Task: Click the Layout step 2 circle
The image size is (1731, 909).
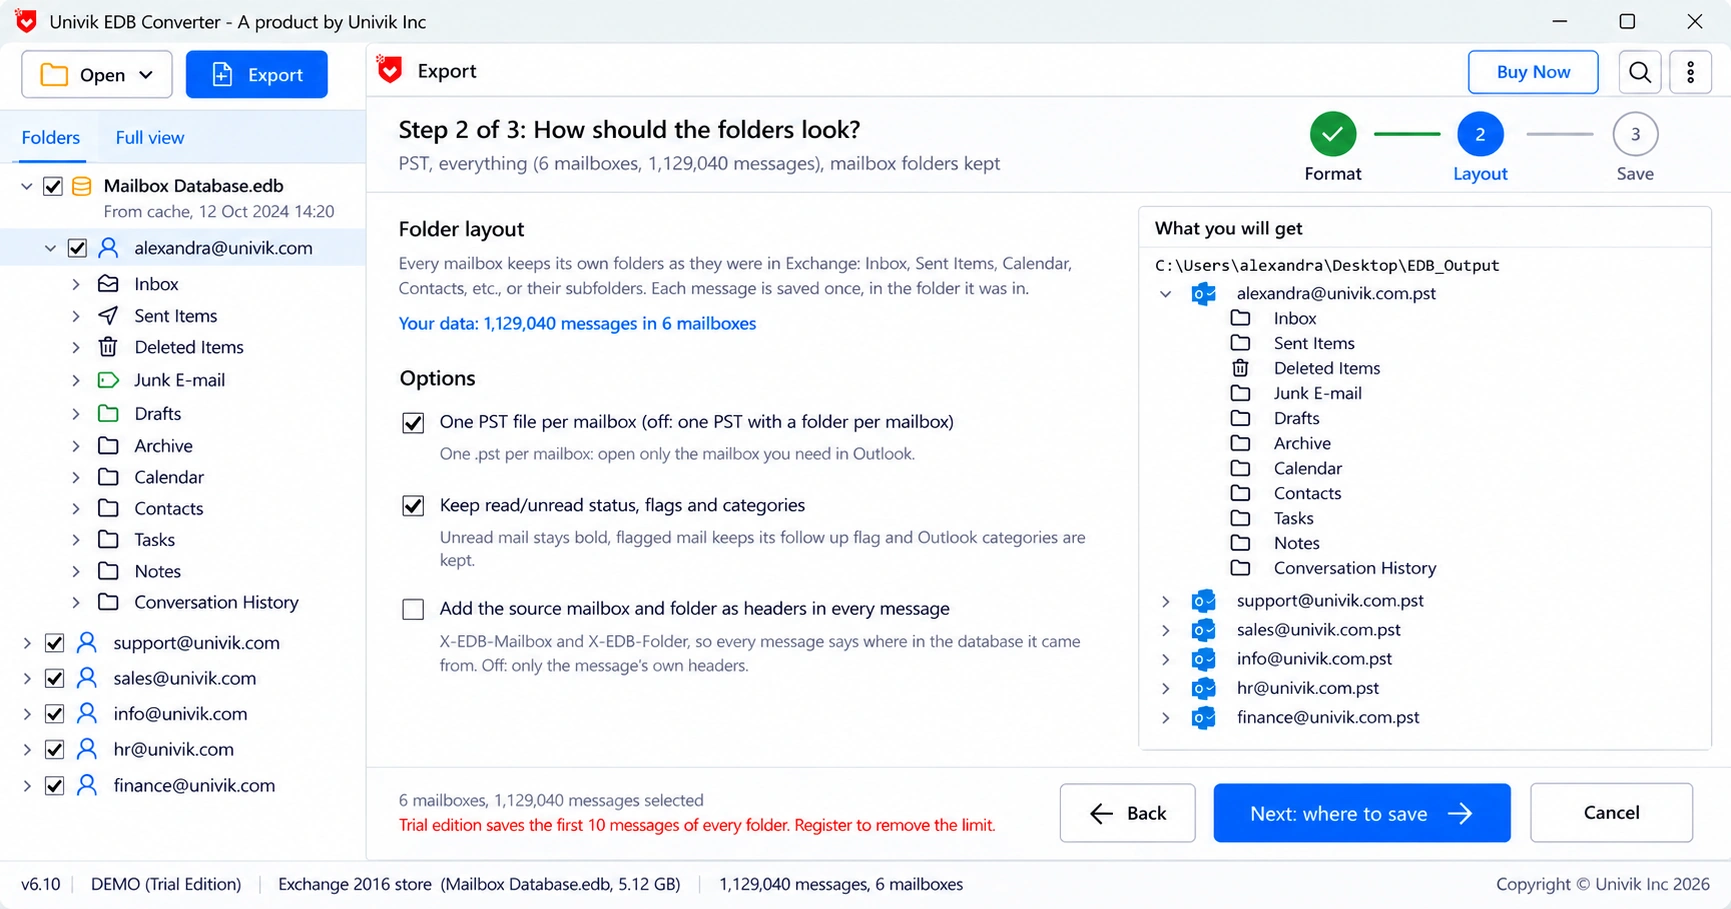Action: point(1480,134)
